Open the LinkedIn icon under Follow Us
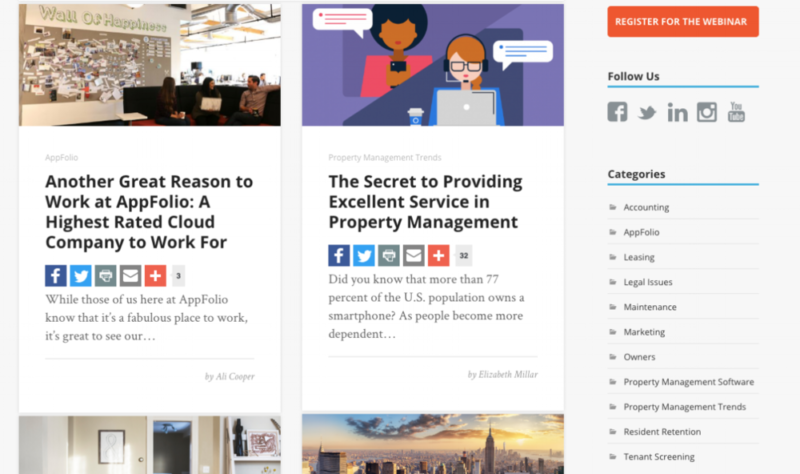 [x=678, y=112]
